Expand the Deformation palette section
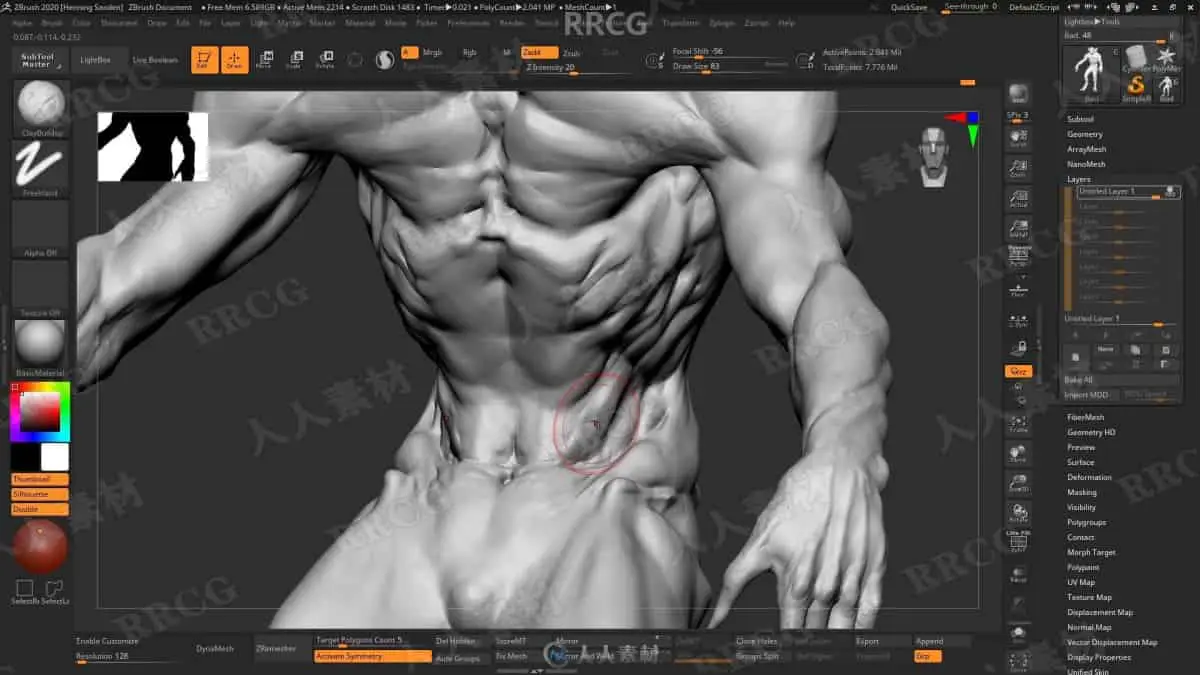The image size is (1200, 675). point(1089,477)
